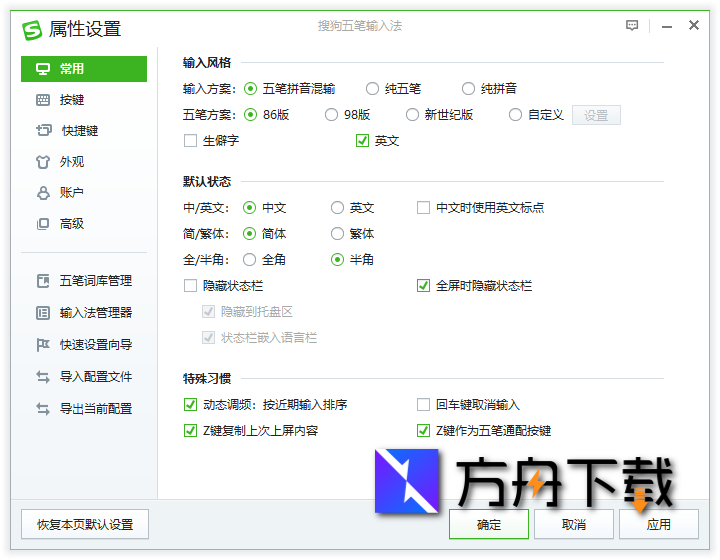Image resolution: width=720 pixels, height=560 pixels.
Task: Uncheck 全屏时隐藏状态栏
Action: pos(423,286)
